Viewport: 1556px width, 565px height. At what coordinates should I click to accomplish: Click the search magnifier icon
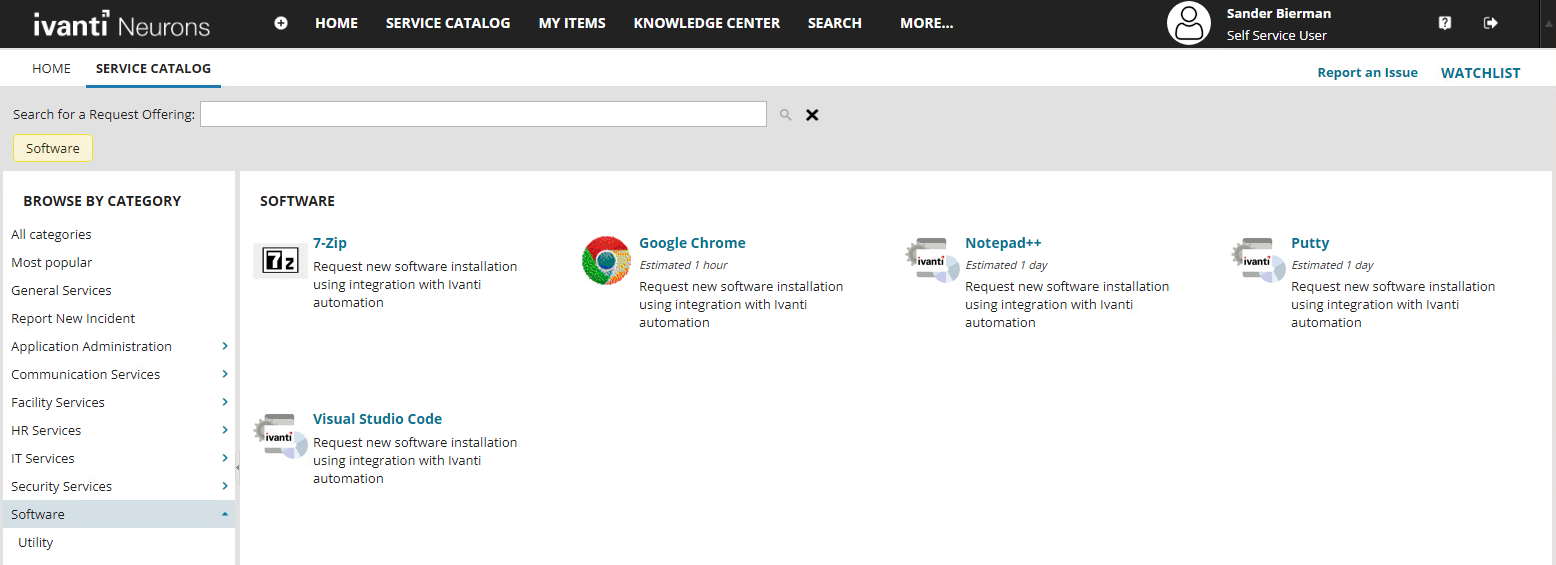tap(786, 115)
